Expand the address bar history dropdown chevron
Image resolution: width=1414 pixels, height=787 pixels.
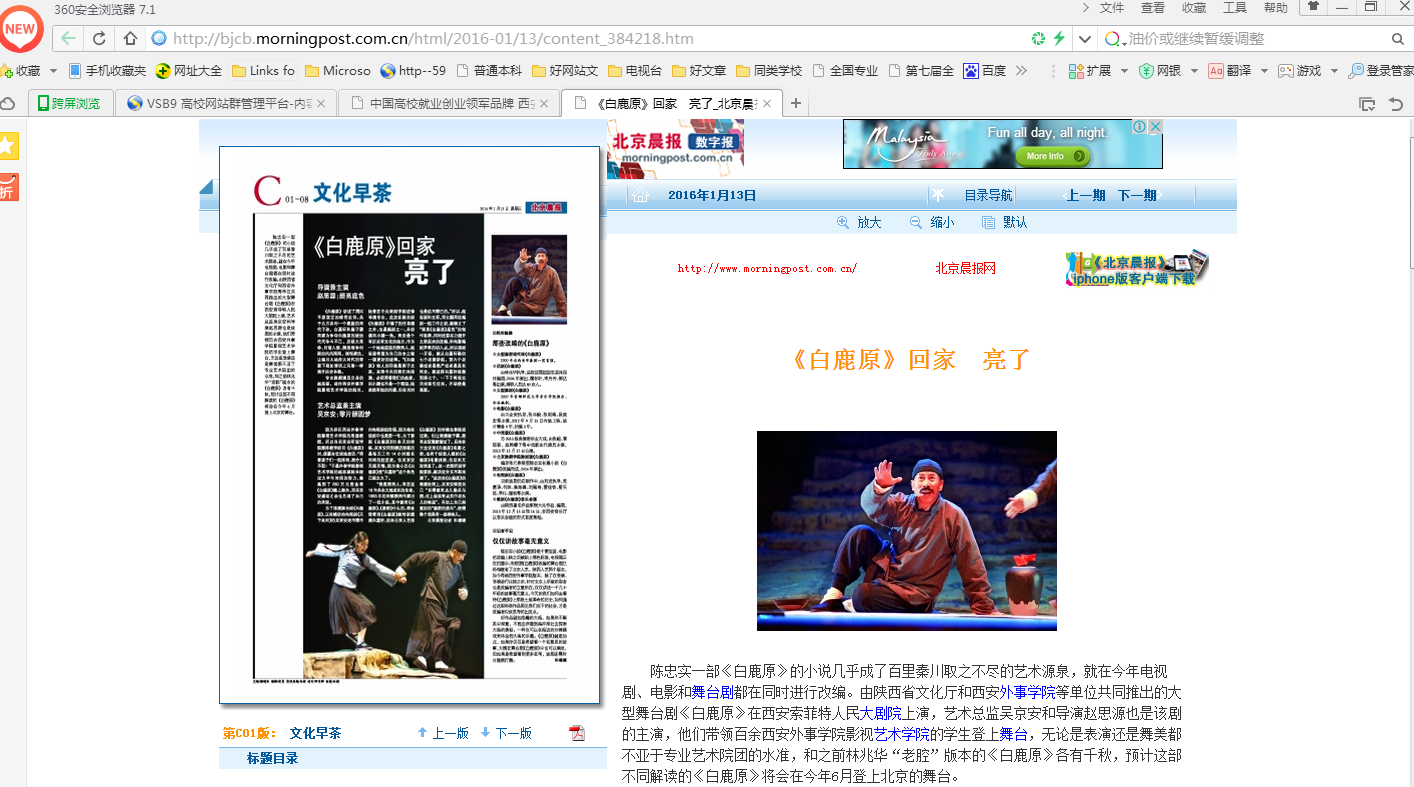[1085, 39]
